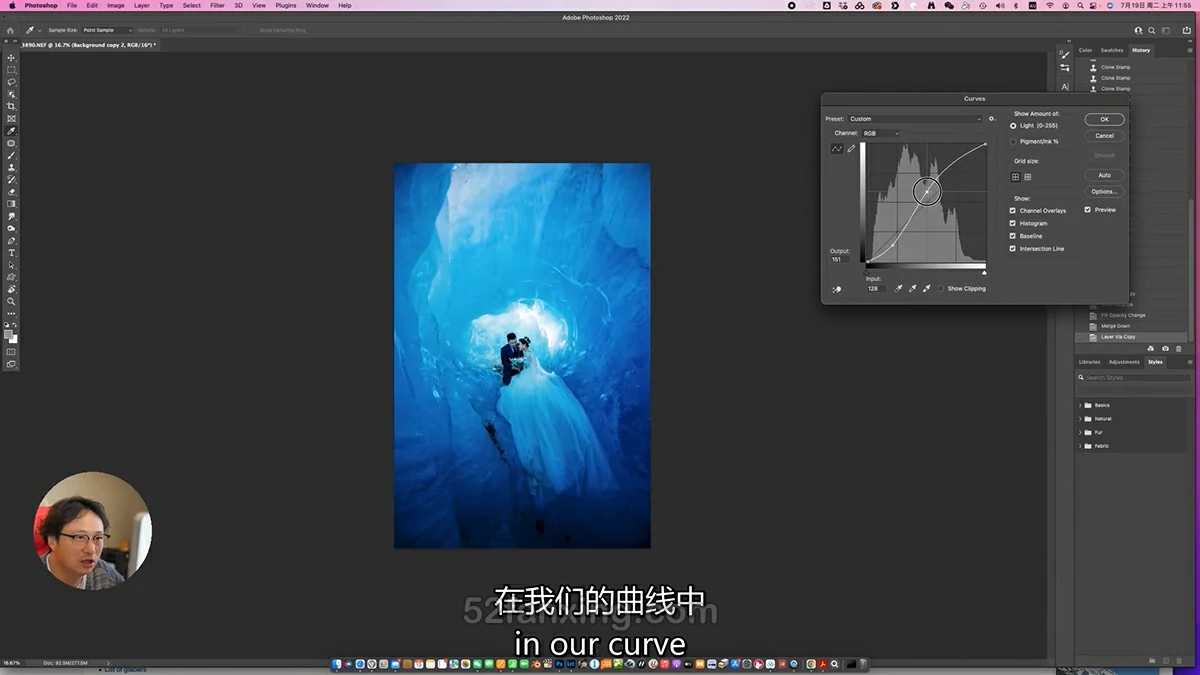1200x675 pixels.
Task: Select the Zoom tool
Action: (x=12, y=301)
